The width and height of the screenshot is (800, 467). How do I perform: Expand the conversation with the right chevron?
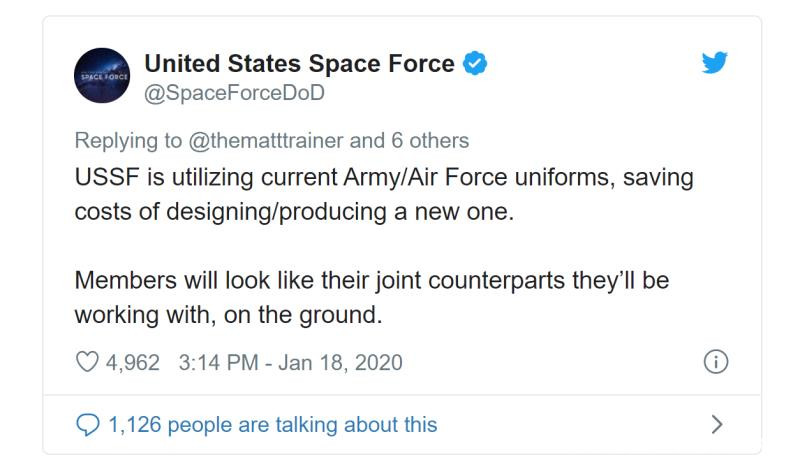pos(715,425)
